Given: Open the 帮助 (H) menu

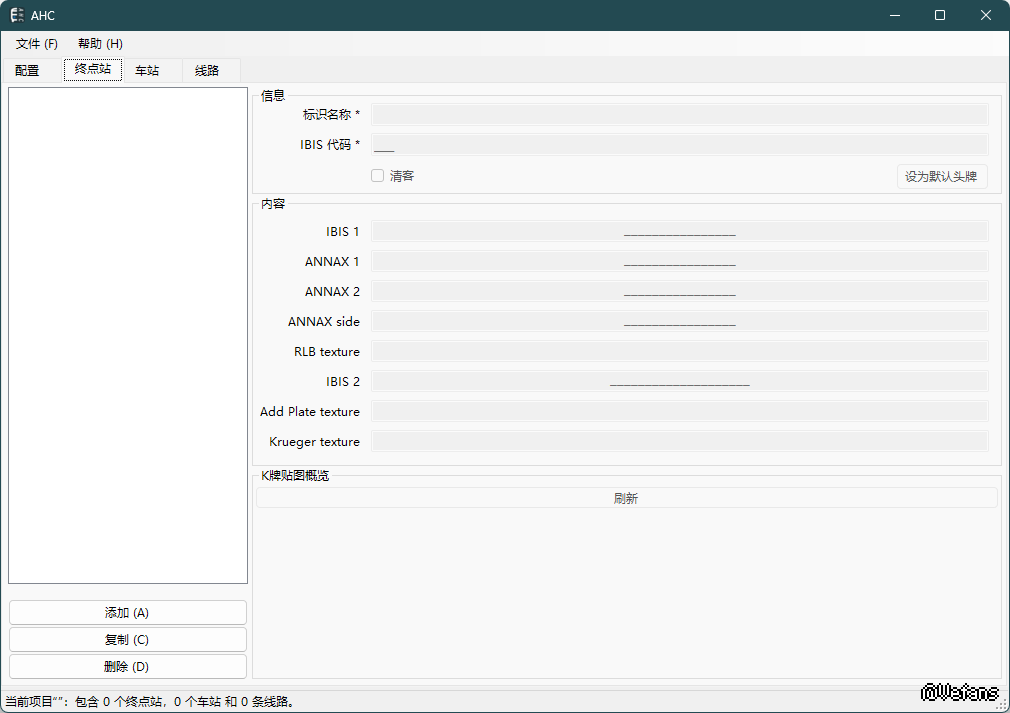Looking at the screenshot, I should click(100, 44).
